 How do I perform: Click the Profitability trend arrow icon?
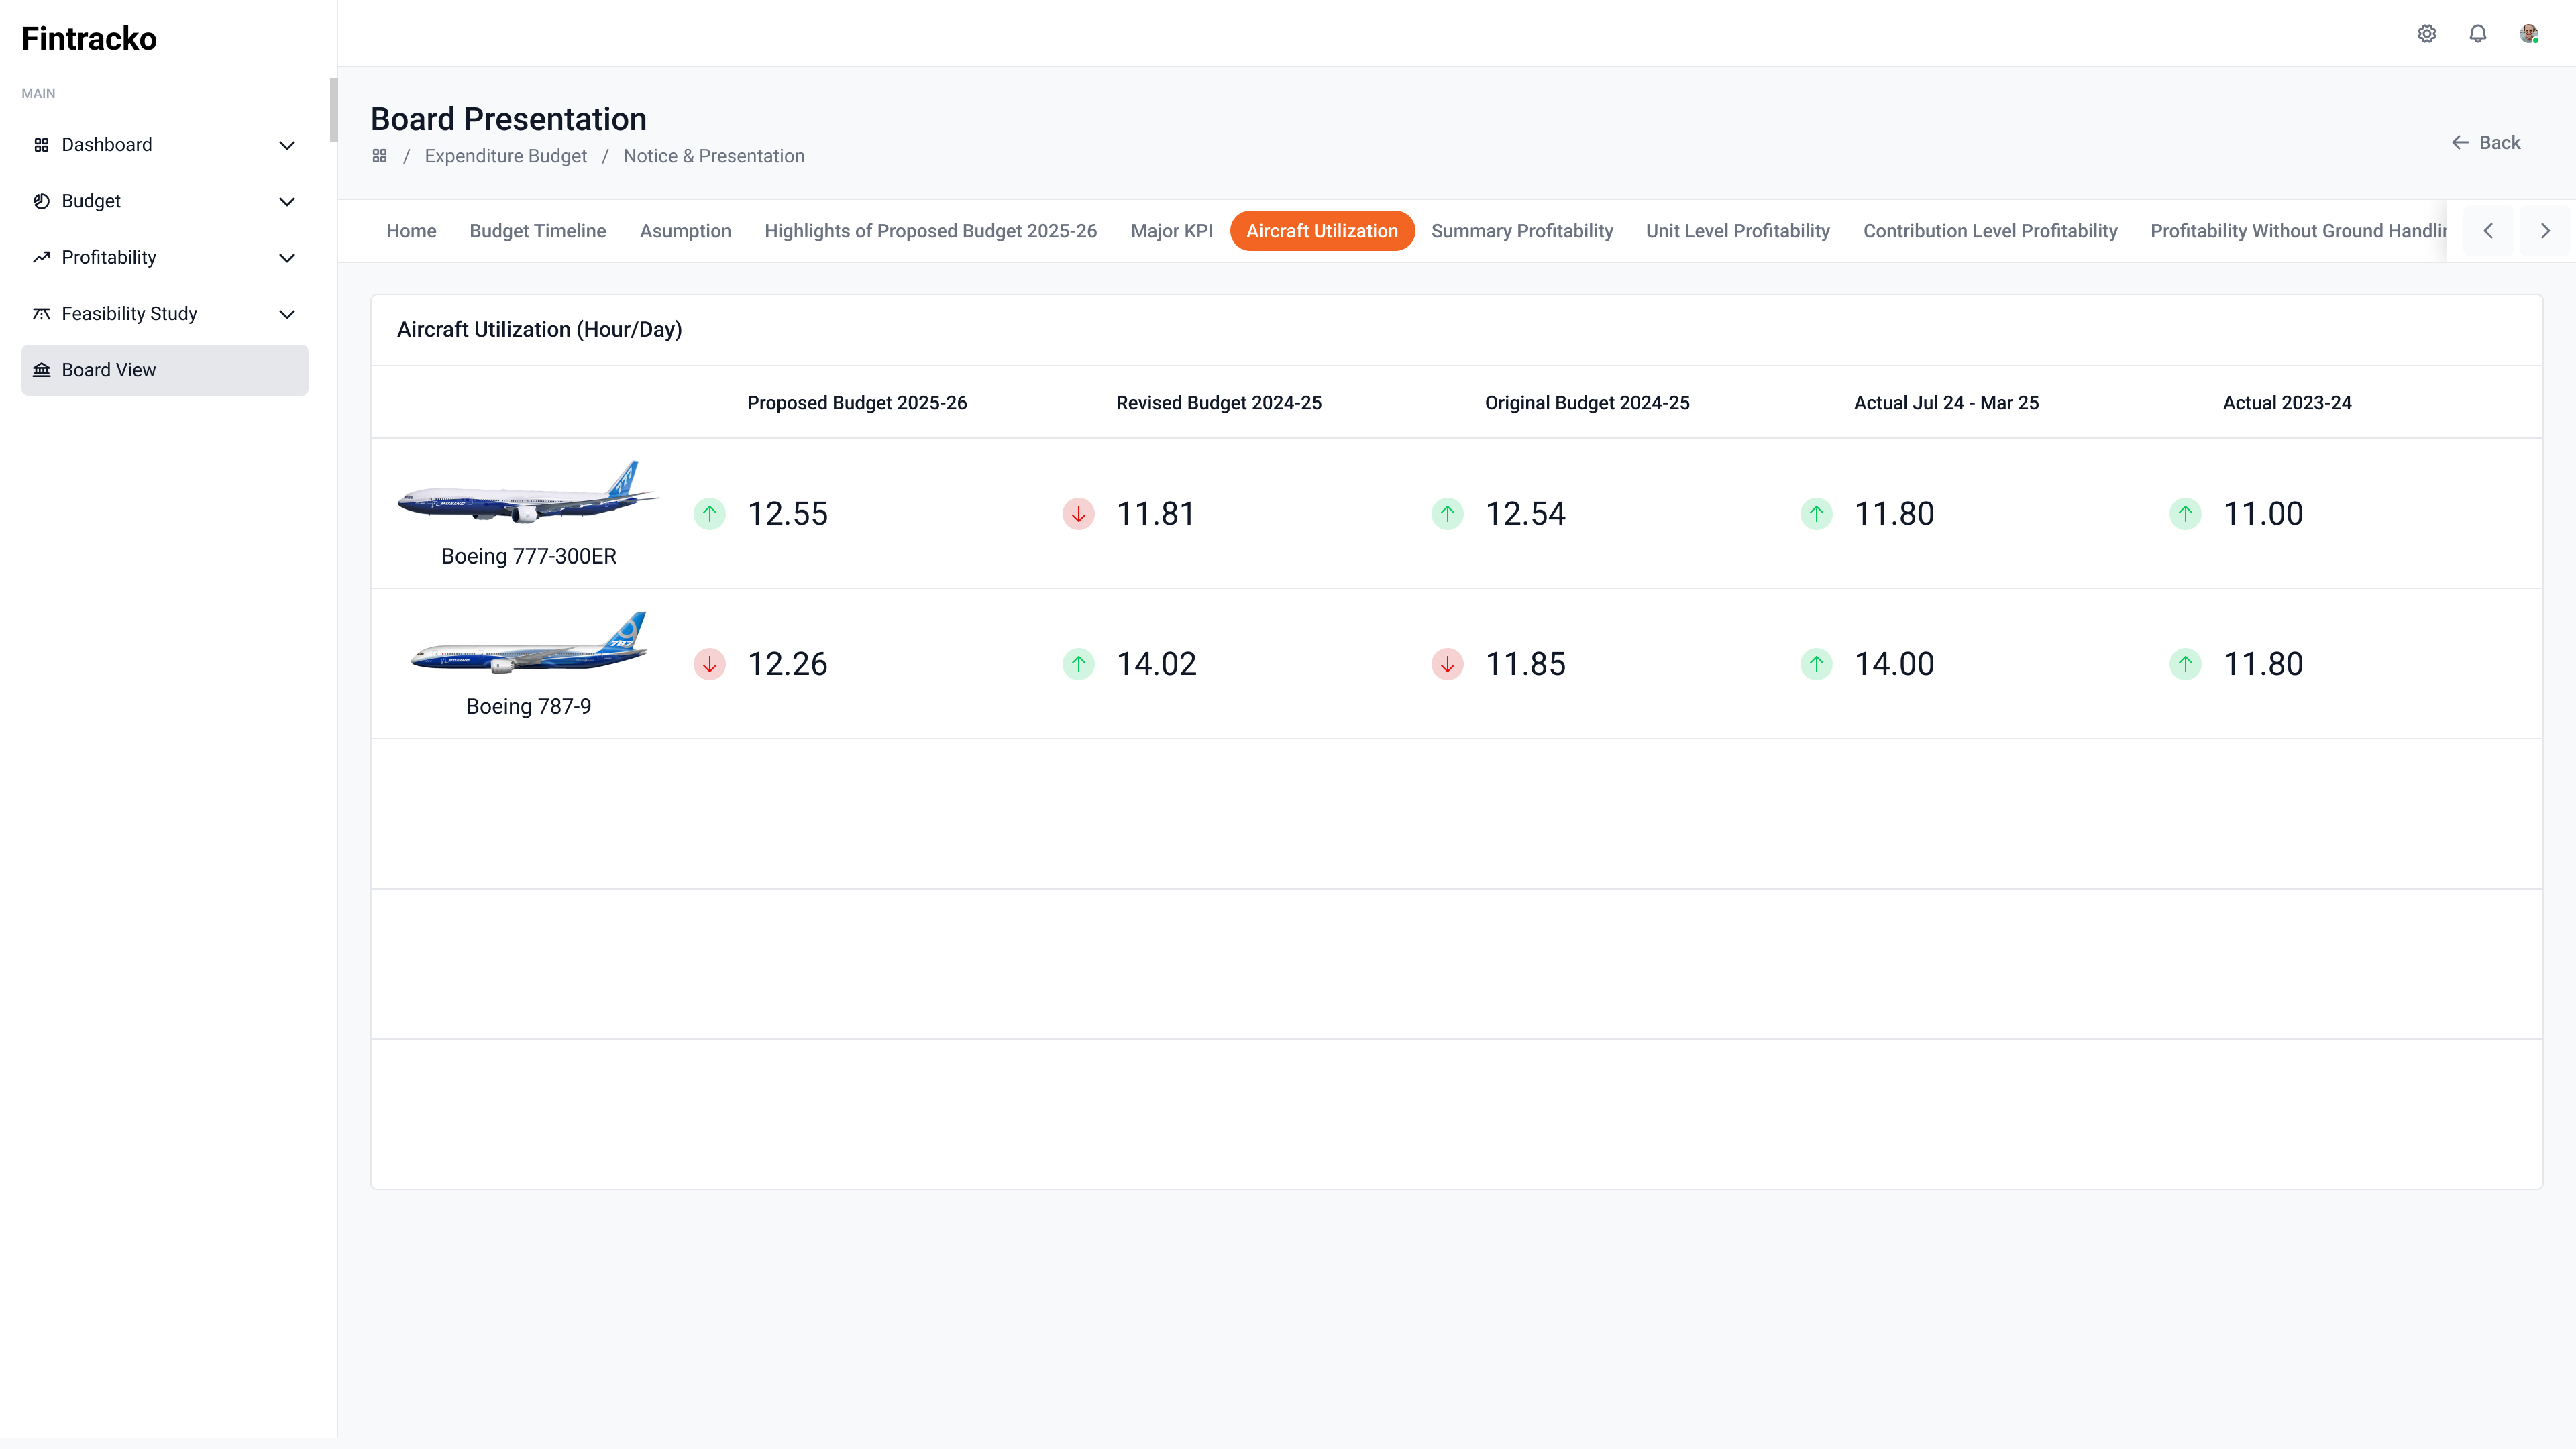(41, 257)
